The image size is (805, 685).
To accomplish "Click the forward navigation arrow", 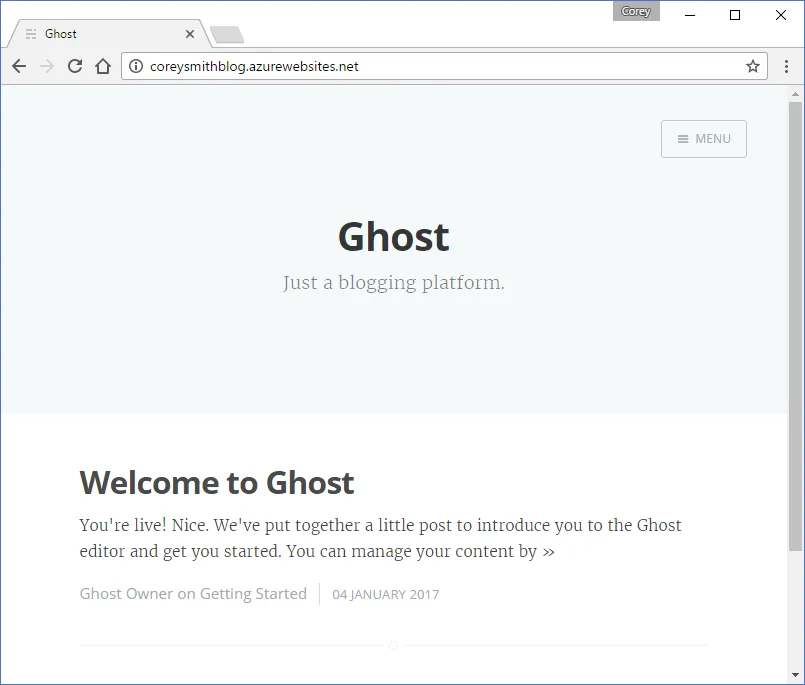I will 47,66.
